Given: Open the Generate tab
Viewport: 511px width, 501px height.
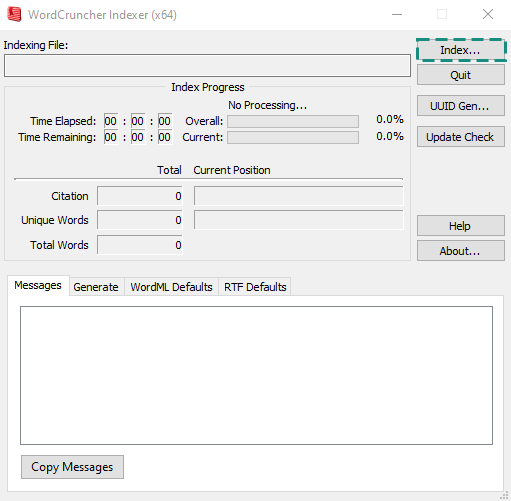Looking at the screenshot, I should [96, 287].
